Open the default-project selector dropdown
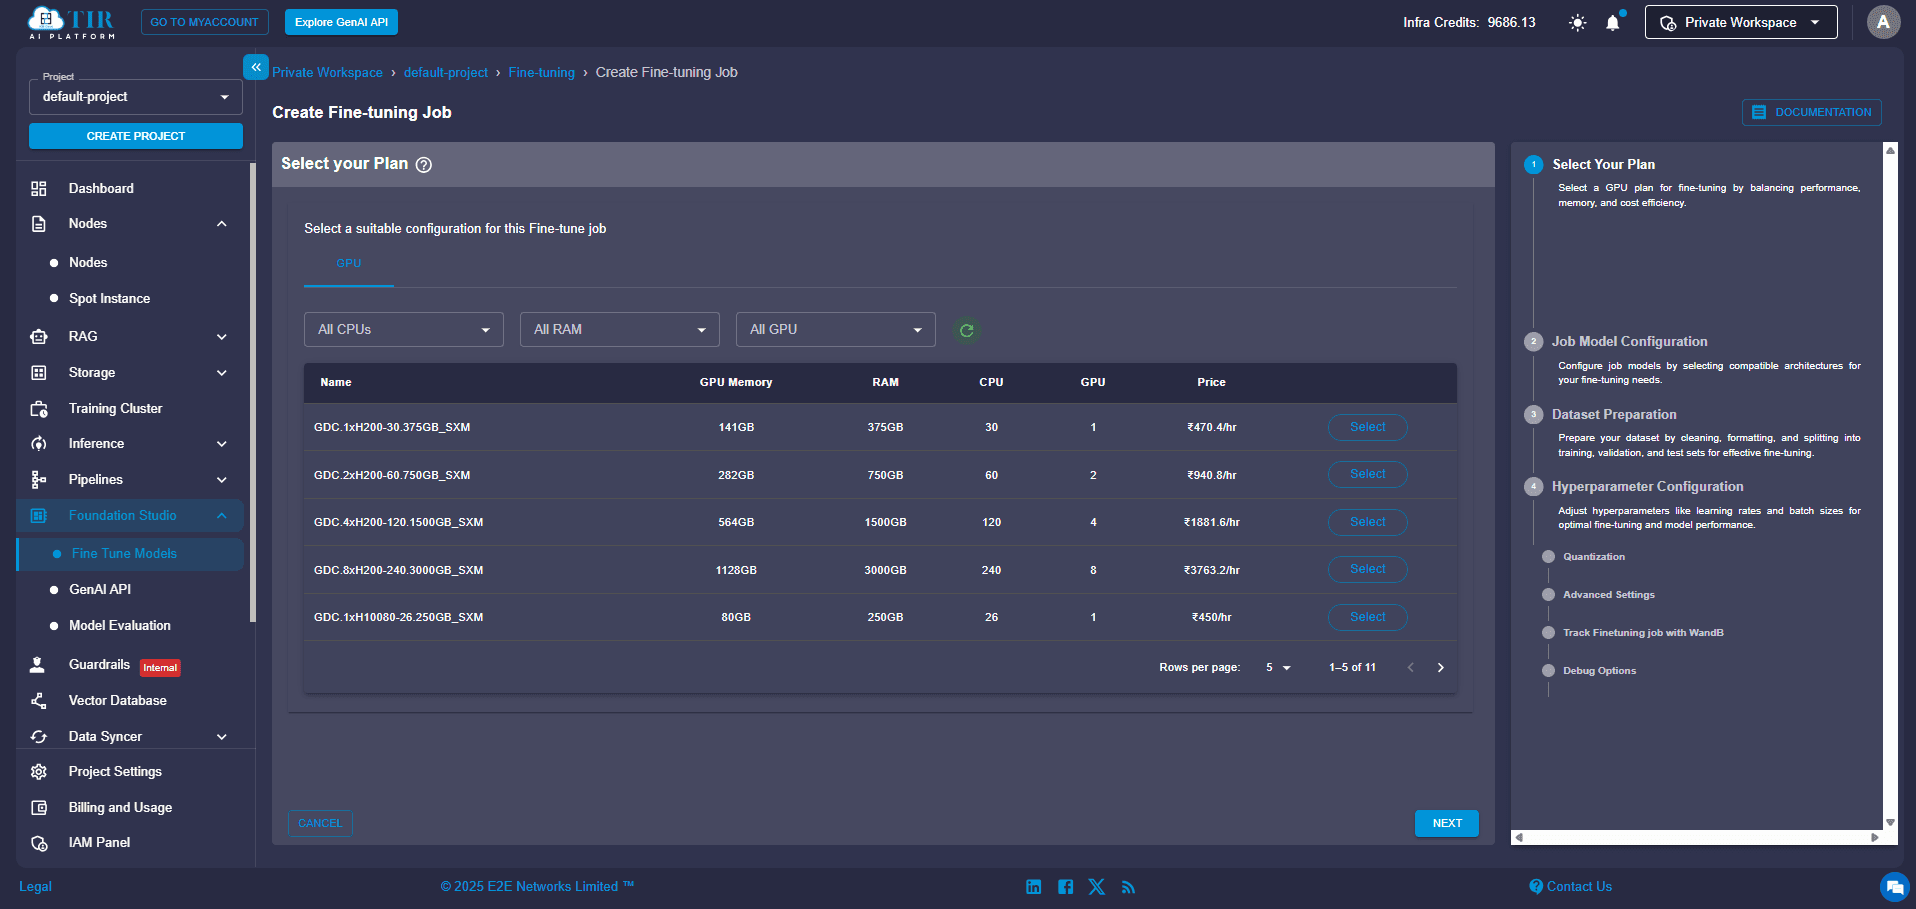This screenshot has height=909, width=1916. (136, 97)
